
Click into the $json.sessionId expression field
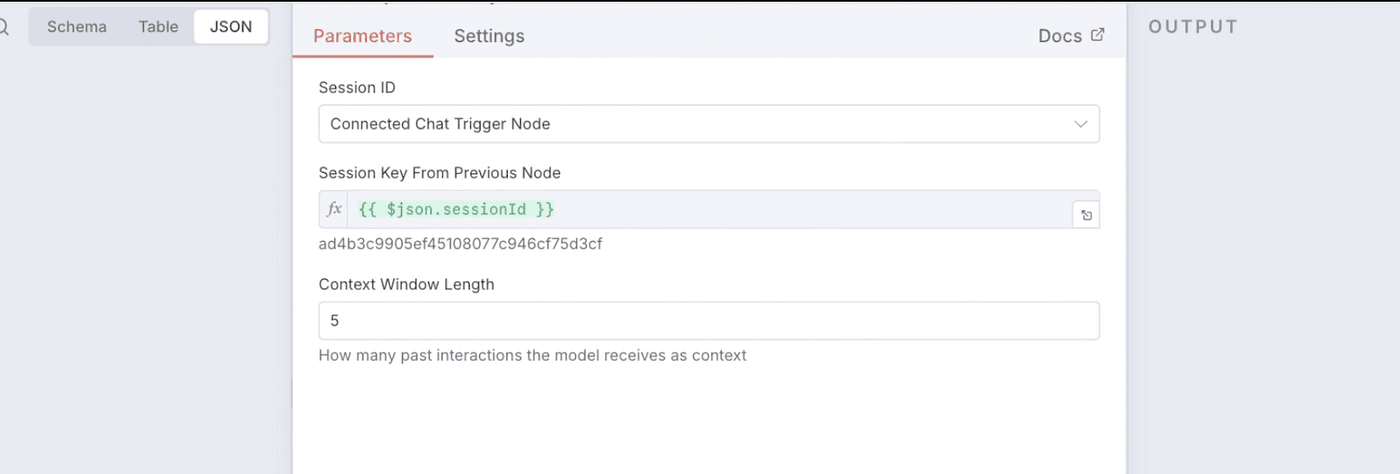coord(700,210)
